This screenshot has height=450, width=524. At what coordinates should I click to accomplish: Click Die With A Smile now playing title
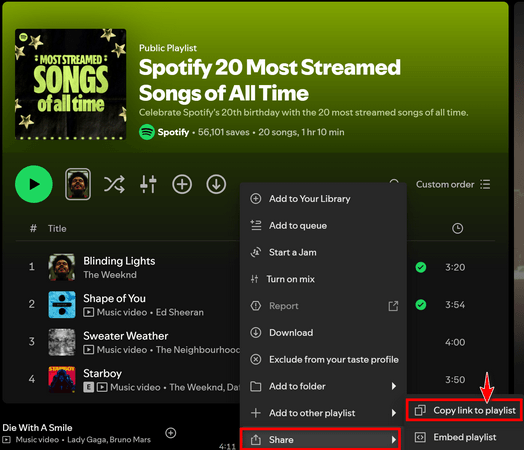(37, 428)
